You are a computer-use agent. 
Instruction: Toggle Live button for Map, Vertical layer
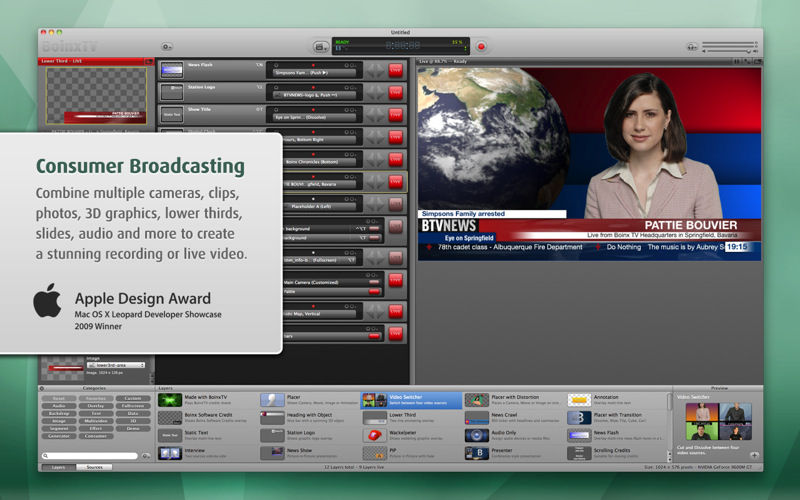click(395, 311)
